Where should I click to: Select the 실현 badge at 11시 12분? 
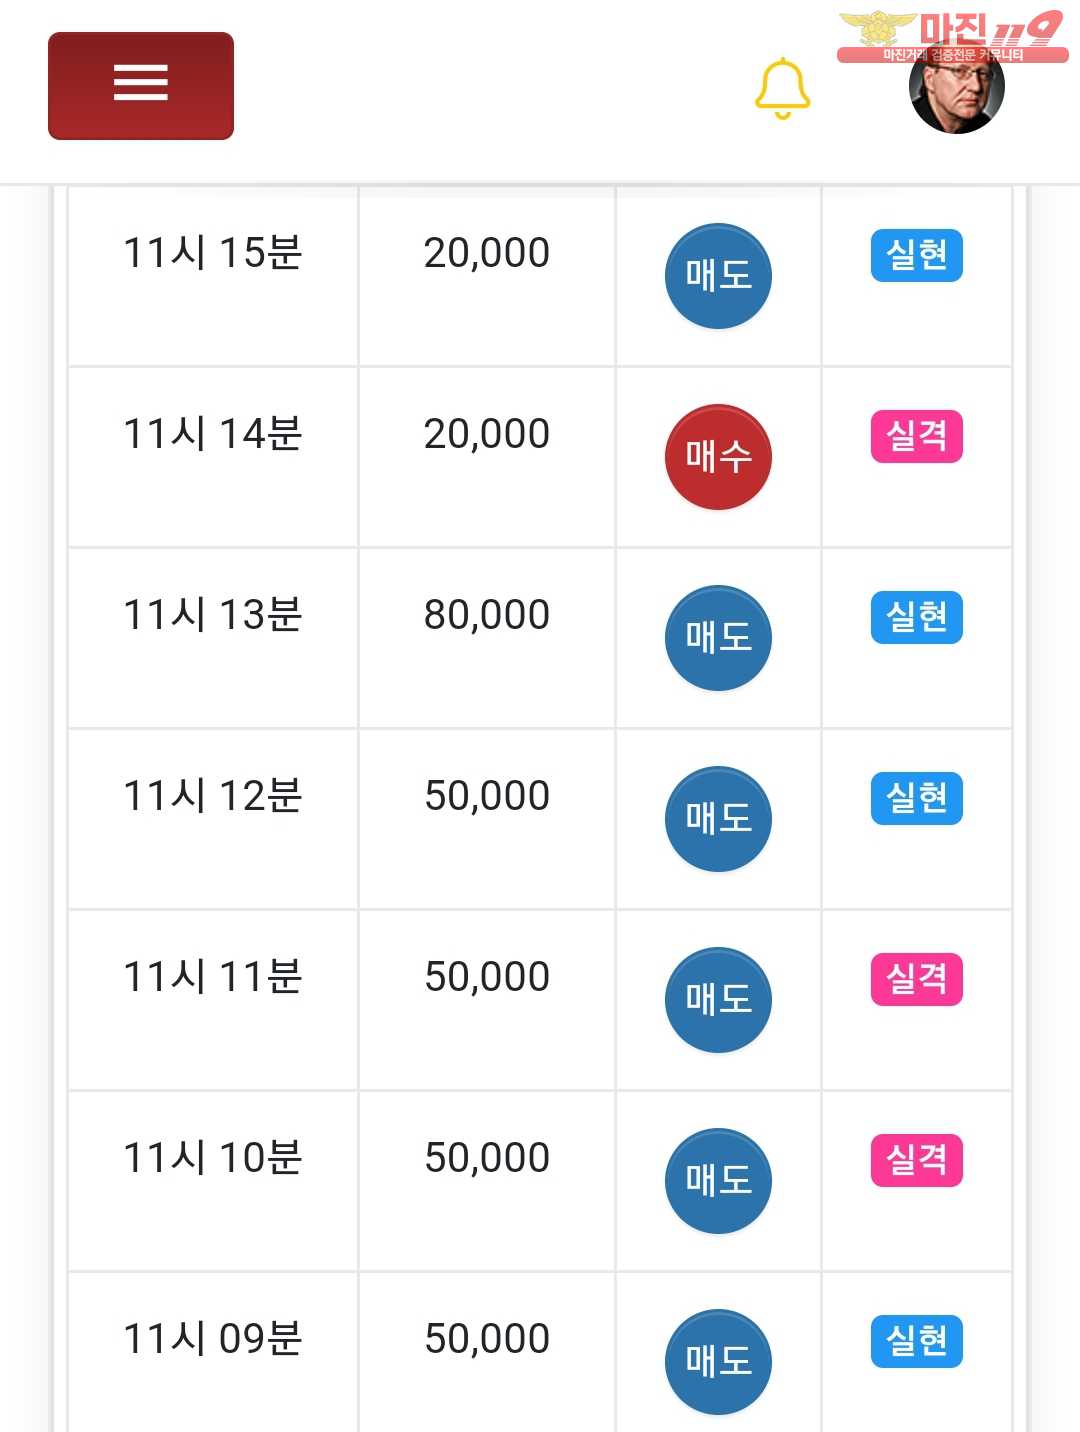coord(916,799)
